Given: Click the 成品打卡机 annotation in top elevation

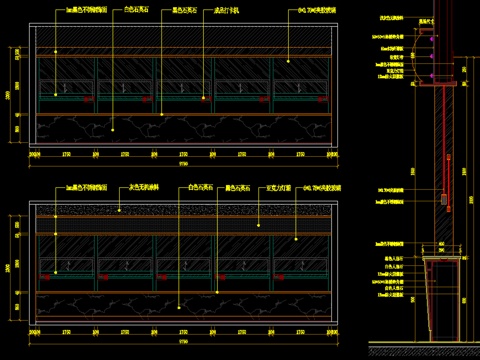Looking at the screenshot, I should (227, 11).
